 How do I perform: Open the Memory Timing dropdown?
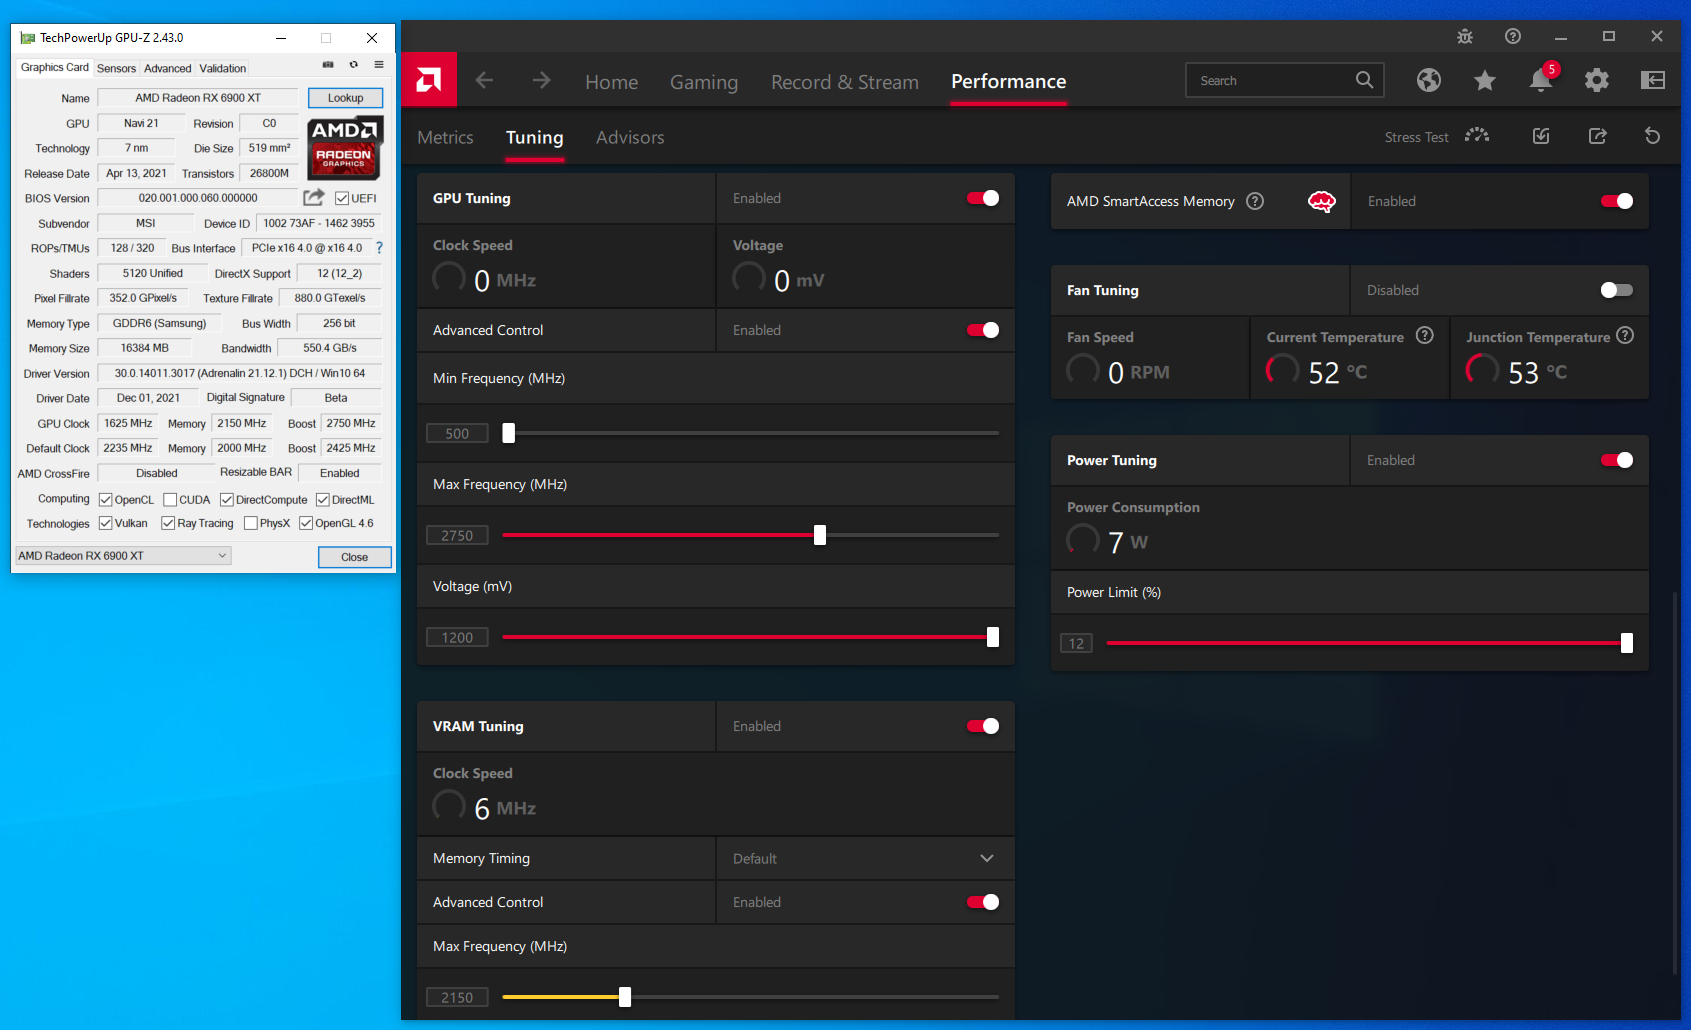point(865,858)
